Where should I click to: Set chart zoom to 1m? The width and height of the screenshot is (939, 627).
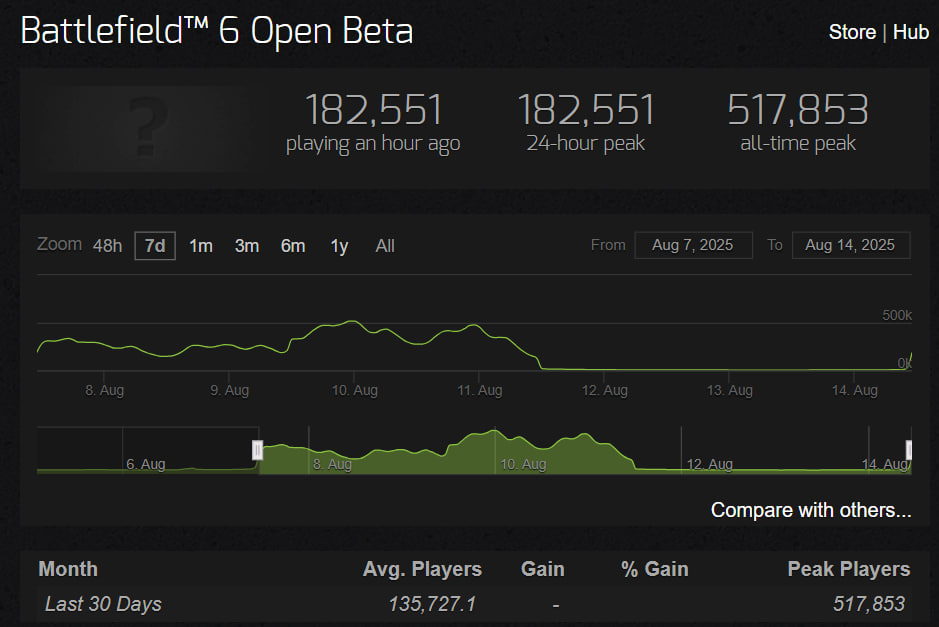pyautogui.click(x=201, y=246)
